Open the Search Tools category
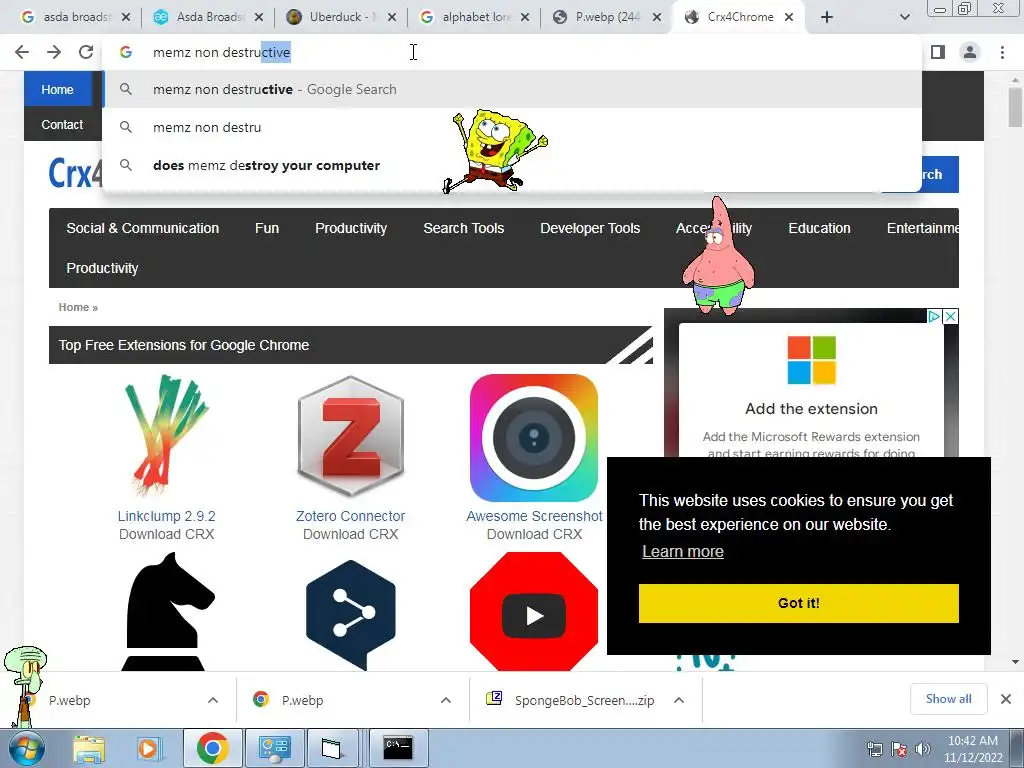Screen dimensions: 1024x768 [464, 228]
